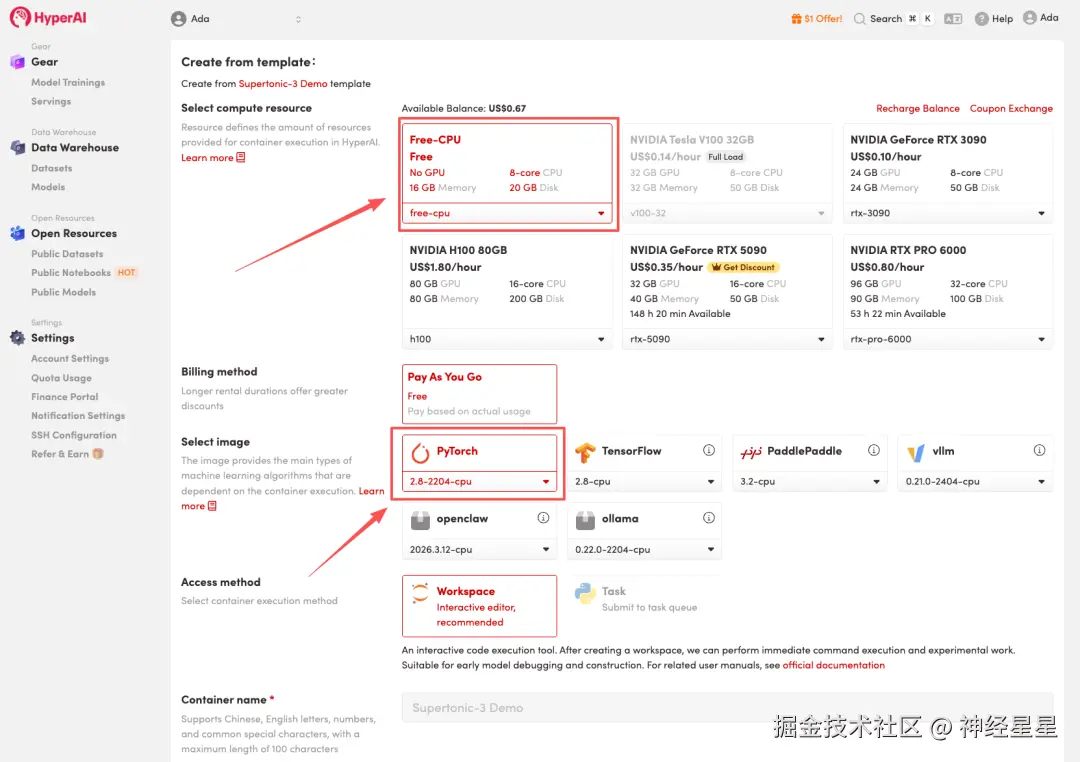Open the openclaw 2026.3.12-cpu version dropdown

coord(479,549)
